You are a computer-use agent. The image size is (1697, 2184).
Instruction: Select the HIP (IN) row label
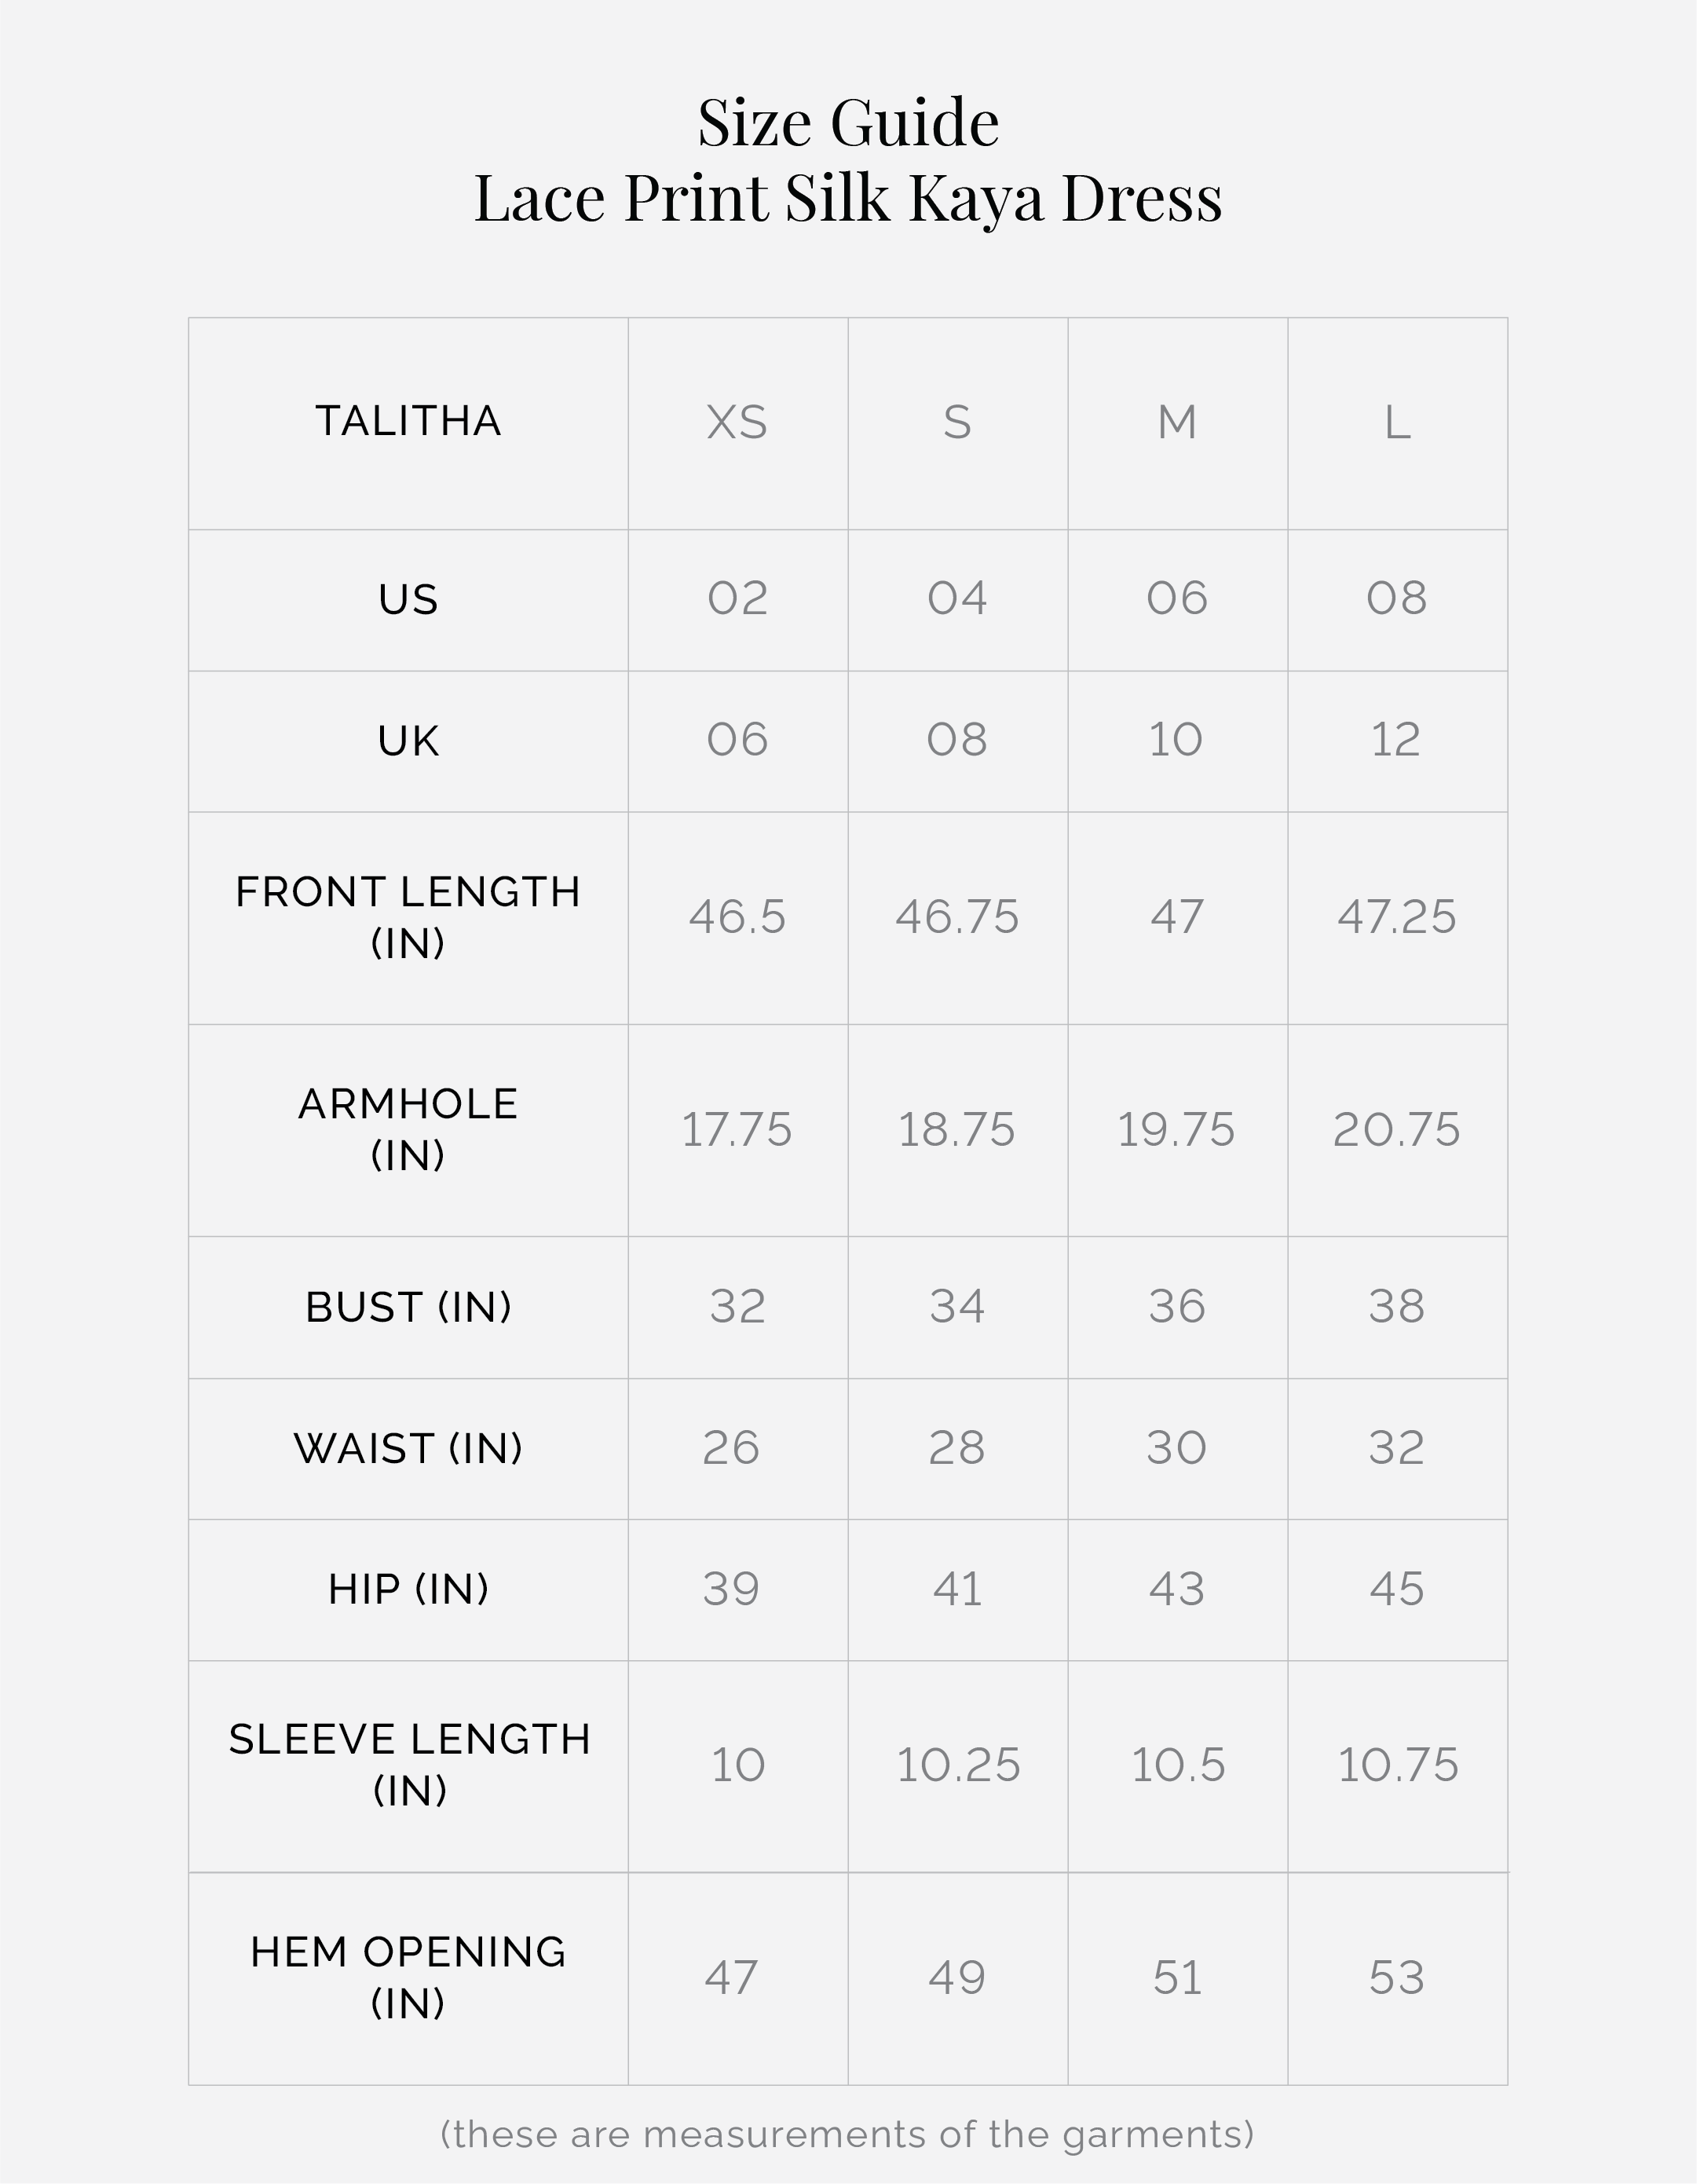(408, 1589)
